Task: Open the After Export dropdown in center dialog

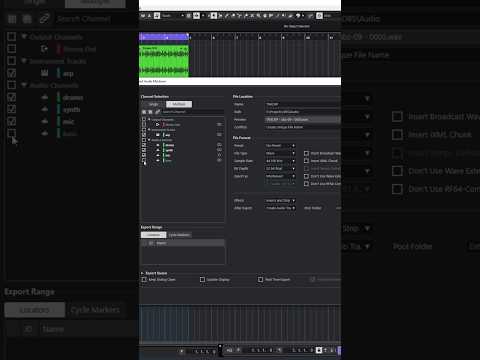Action: coord(280,208)
